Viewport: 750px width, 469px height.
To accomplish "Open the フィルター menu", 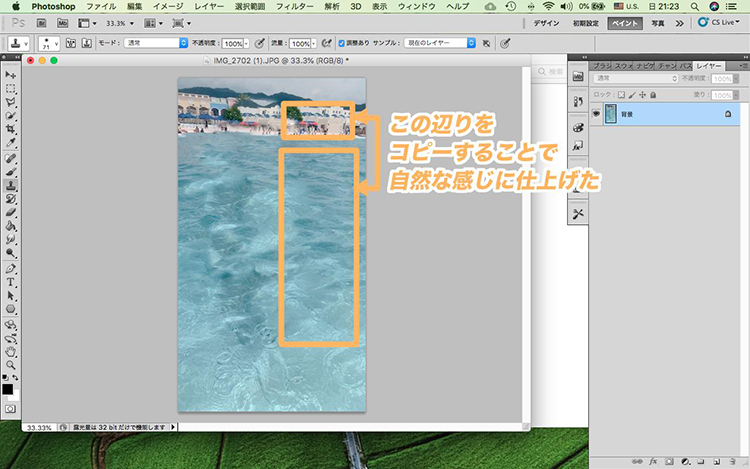I will click(295, 6).
